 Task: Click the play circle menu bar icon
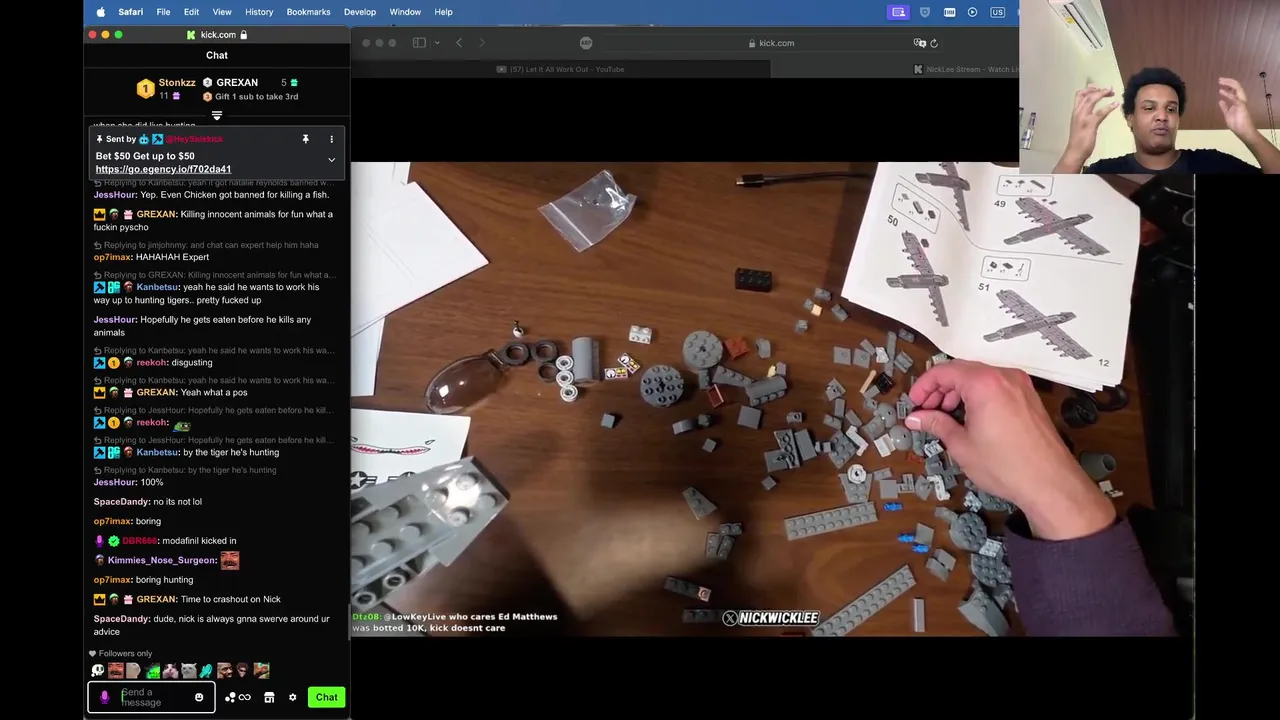(972, 12)
